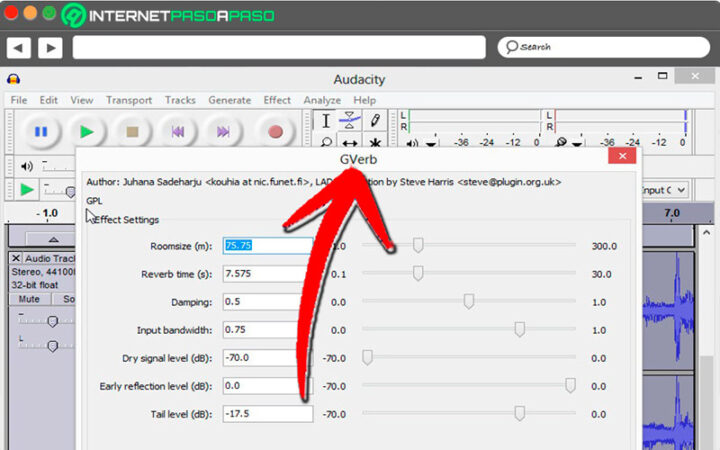Click the Dry signal level field
The height and width of the screenshot is (450, 720).
coord(268,358)
